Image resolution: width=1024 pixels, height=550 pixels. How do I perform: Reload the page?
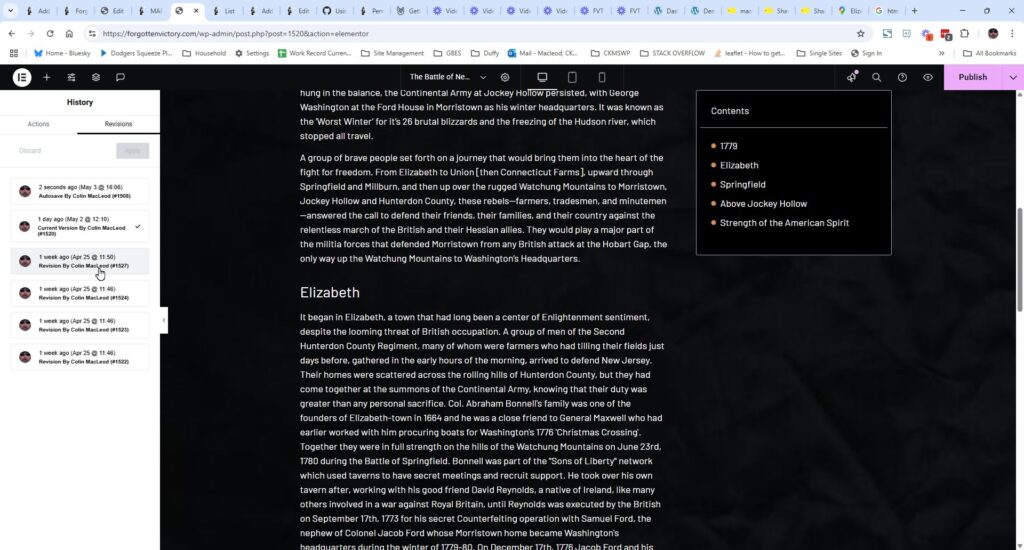(50, 33)
